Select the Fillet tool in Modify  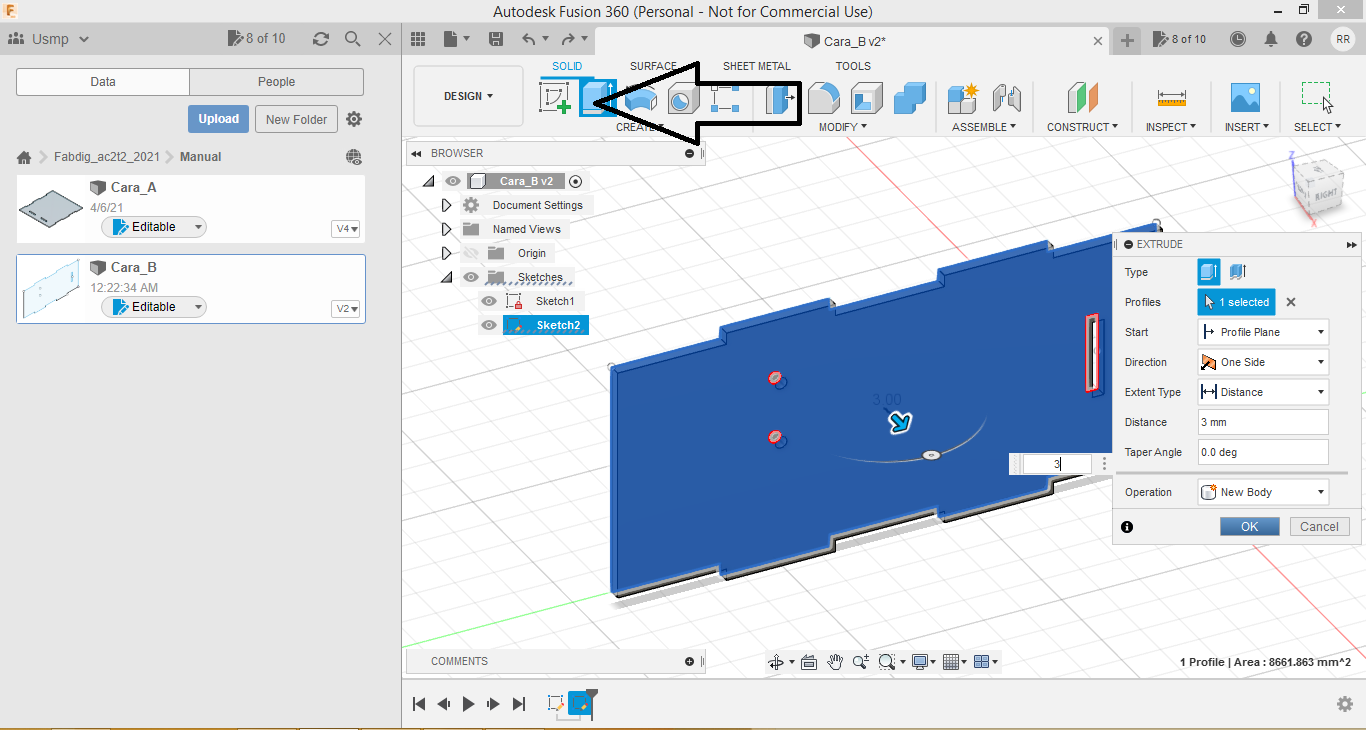pos(823,98)
